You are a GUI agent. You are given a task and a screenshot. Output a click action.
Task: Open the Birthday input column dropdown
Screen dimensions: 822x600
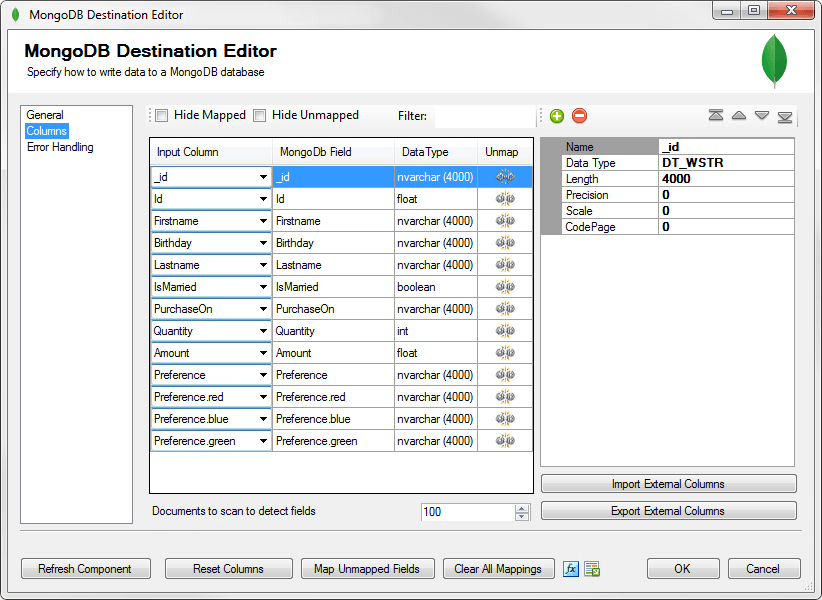(x=263, y=243)
